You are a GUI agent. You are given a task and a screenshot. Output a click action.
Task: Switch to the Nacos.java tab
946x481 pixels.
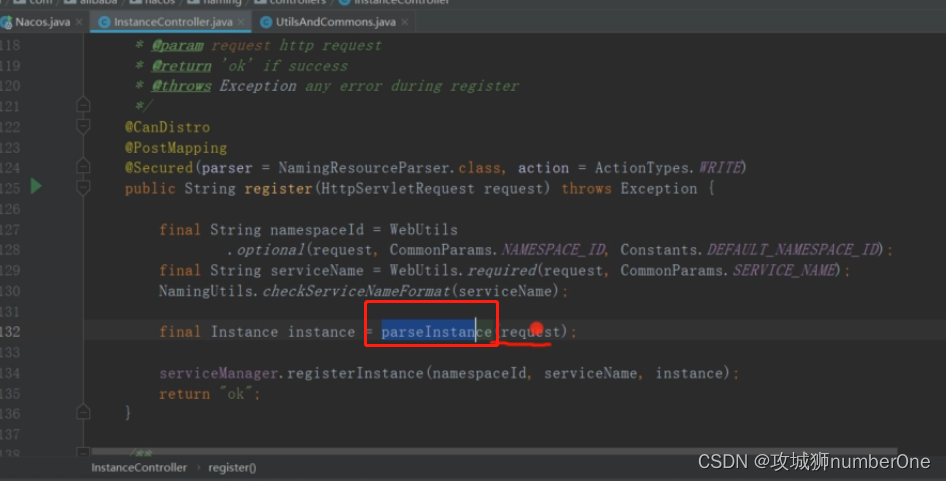[x=42, y=22]
